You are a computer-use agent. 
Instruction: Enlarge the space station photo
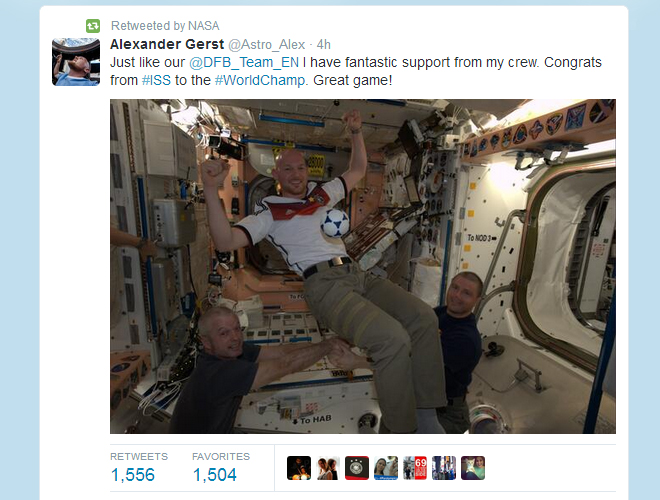point(363,266)
